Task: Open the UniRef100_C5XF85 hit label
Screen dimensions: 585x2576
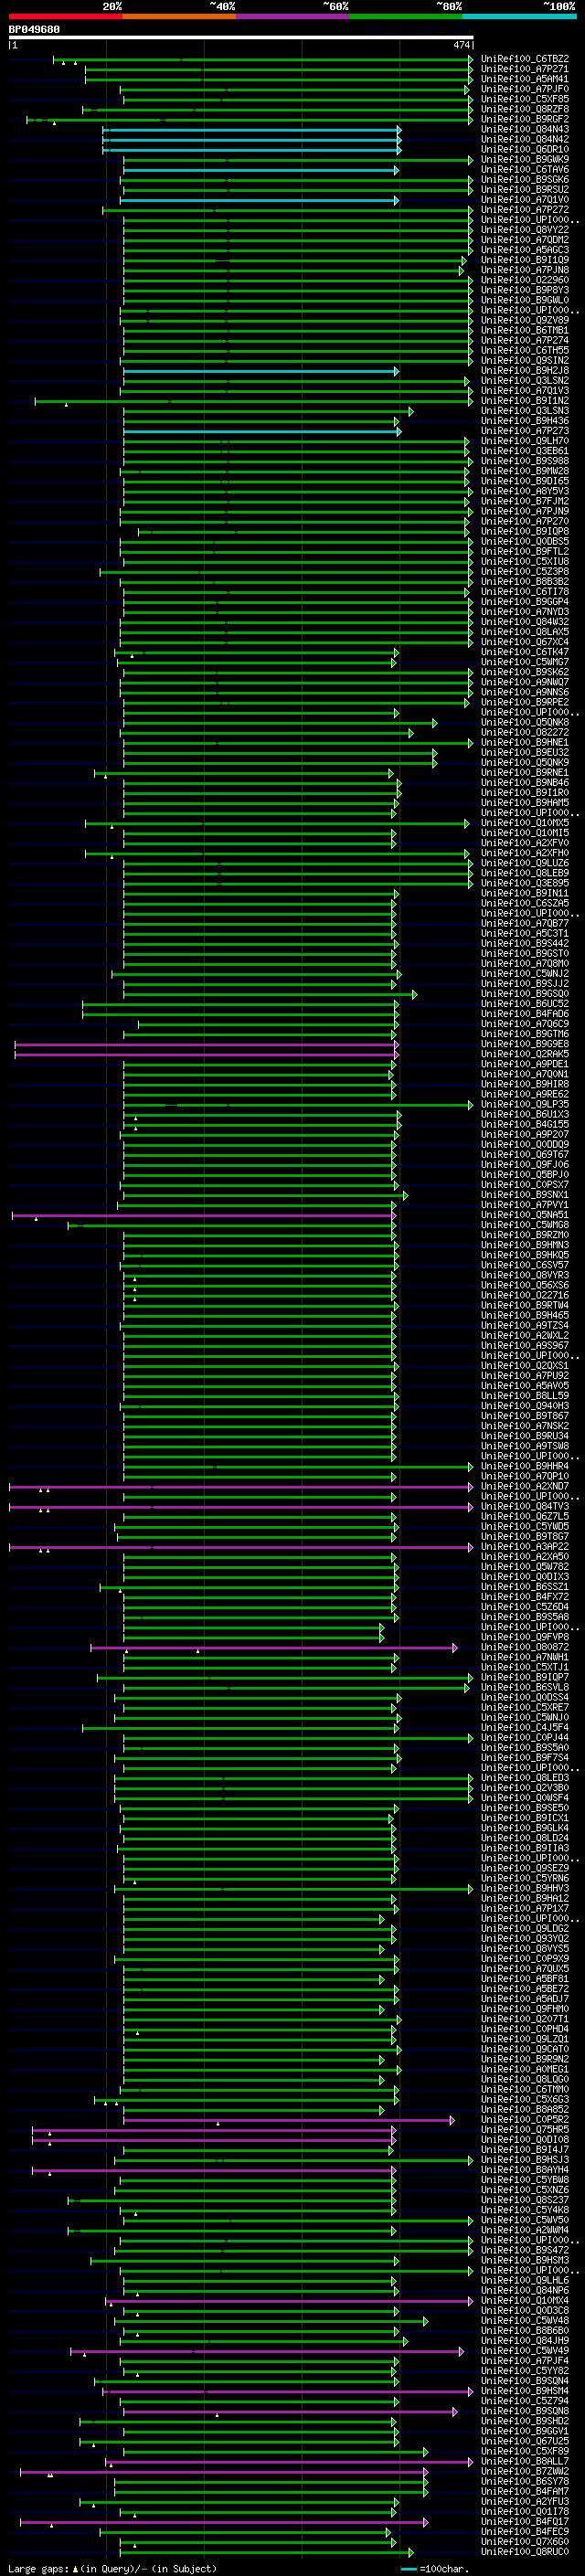Action: 525,99
